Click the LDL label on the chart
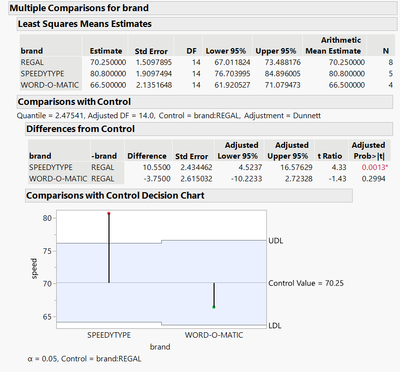Image resolution: width=400 pixels, height=372 pixels. coord(275,326)
